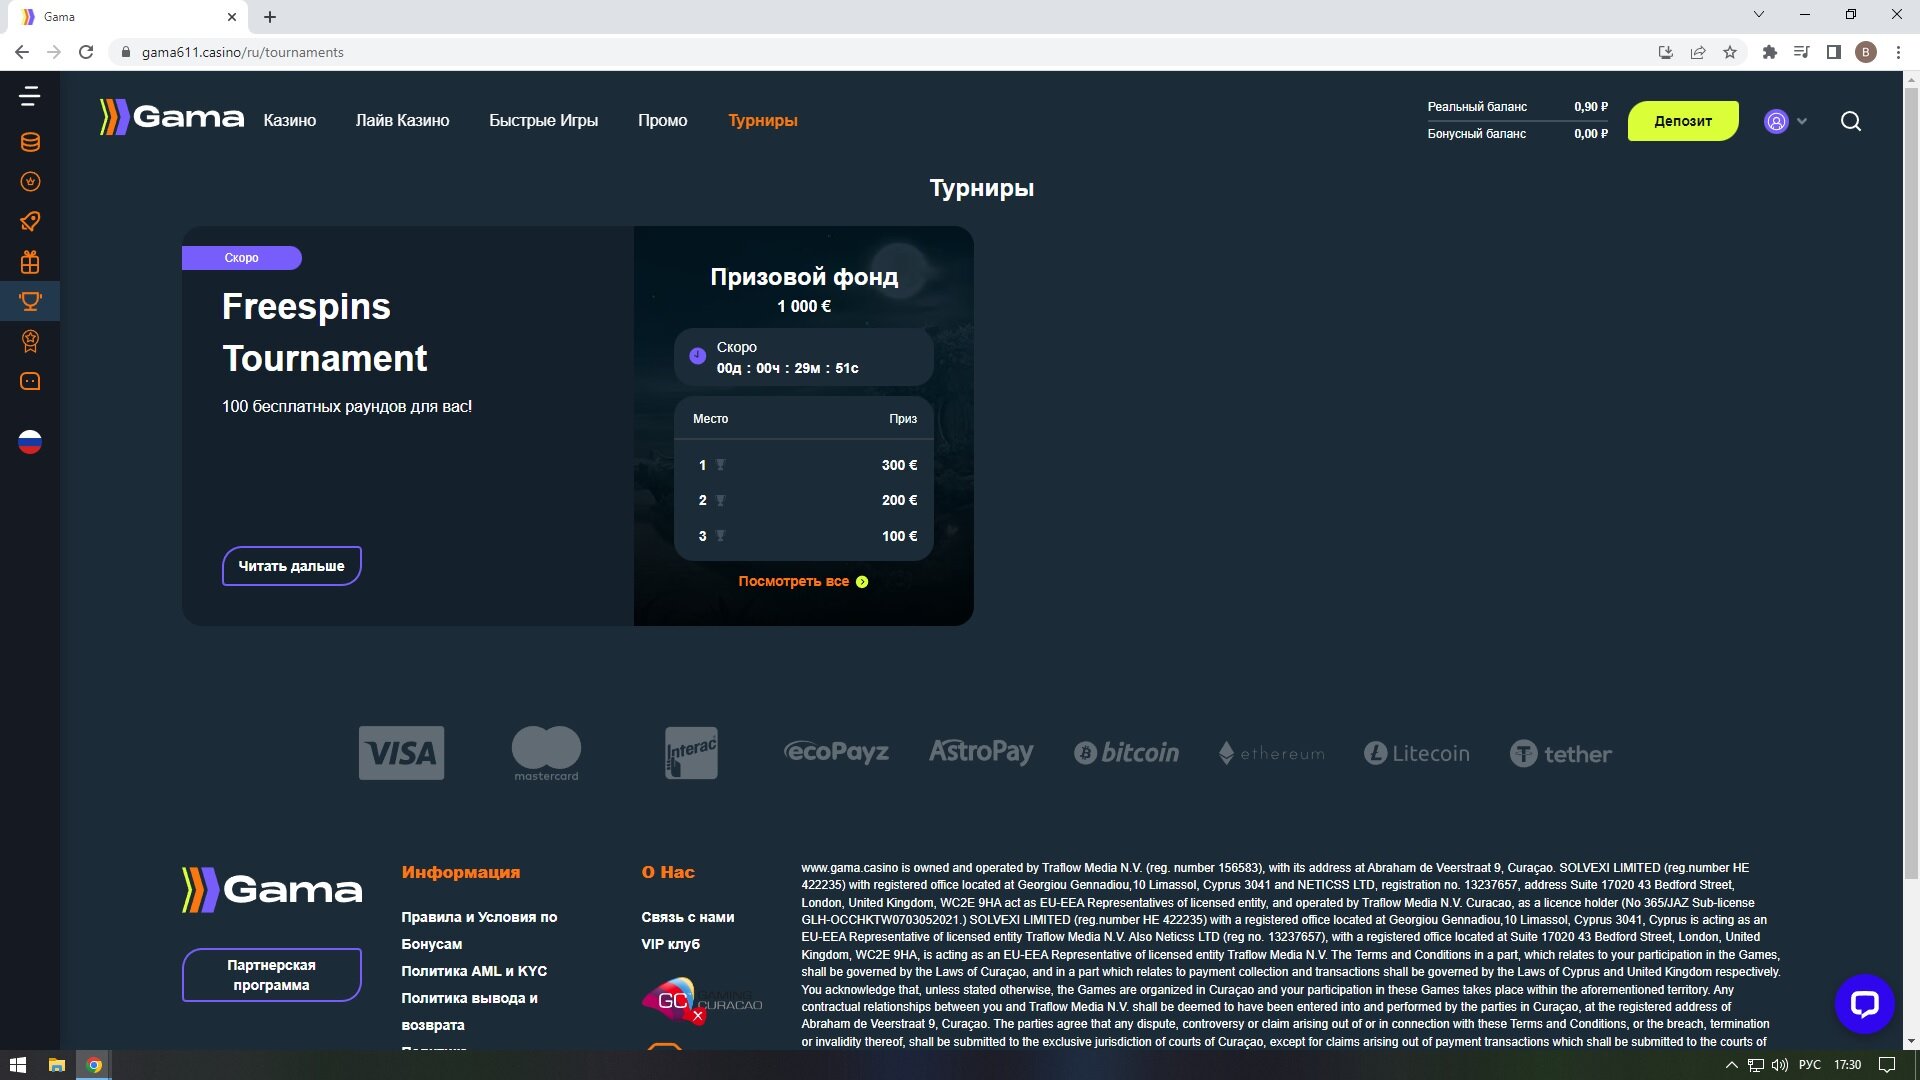Show hidden system tray icons
The height and width of the screenshot is (1080, 1920).
tap(1732, 1065)
